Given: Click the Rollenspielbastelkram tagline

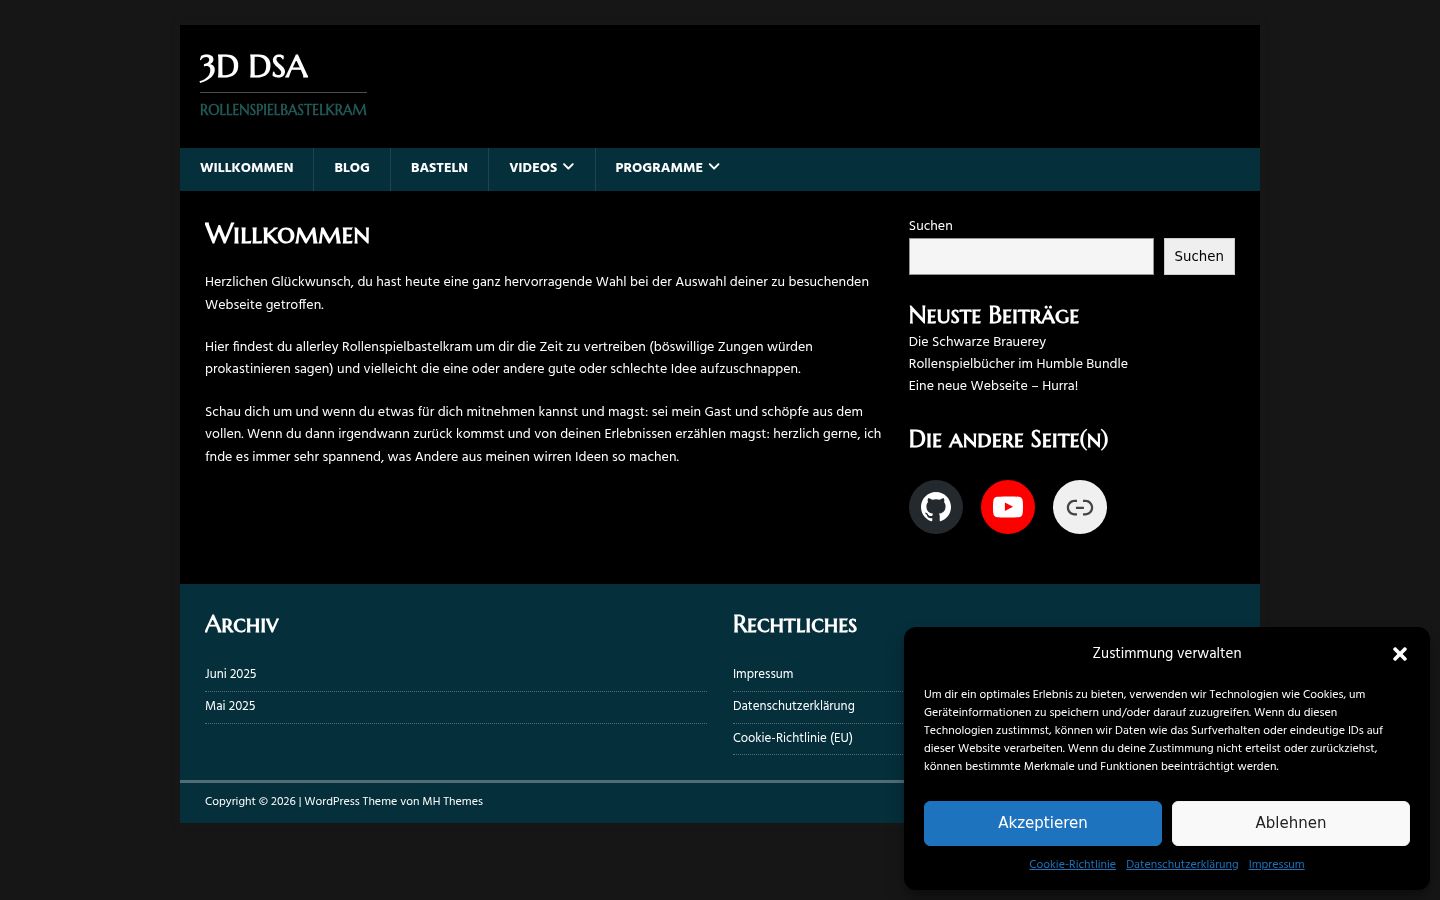Looking at the screenshot, I should [x=283, y=110].
